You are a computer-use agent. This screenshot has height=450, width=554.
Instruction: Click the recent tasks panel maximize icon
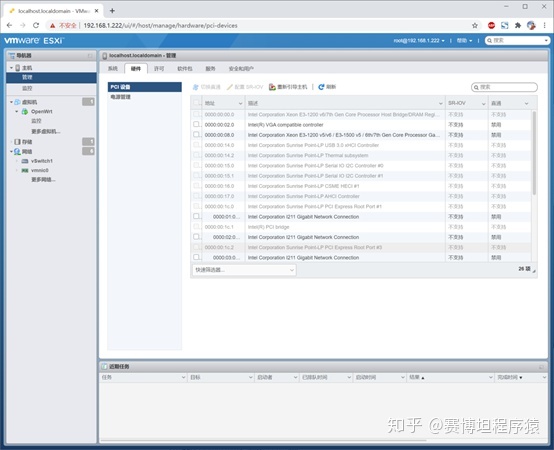(x=541, y=367)
